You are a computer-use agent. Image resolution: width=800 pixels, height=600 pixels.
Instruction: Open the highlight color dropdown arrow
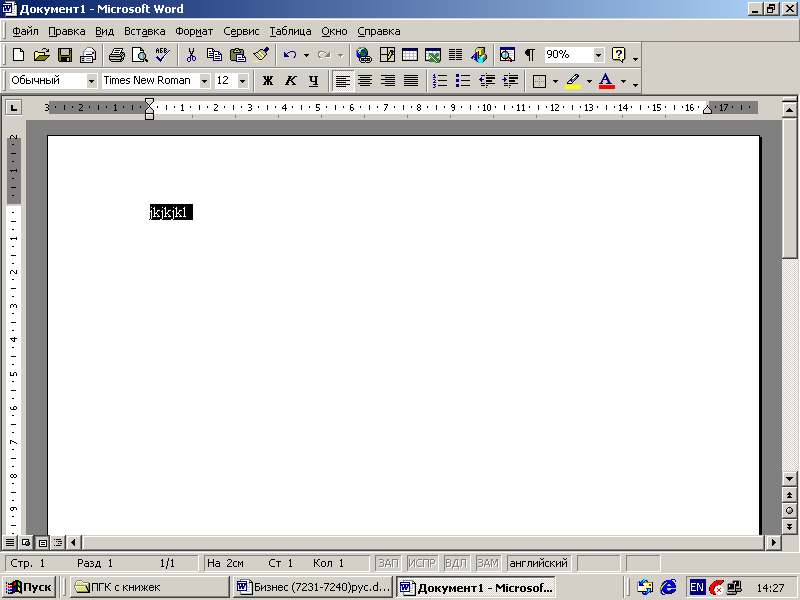[589, 81]
